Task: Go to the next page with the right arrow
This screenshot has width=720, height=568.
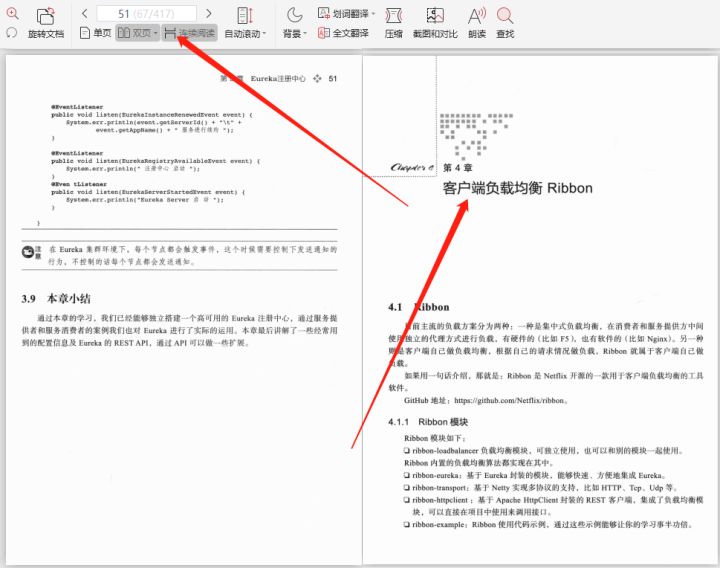Action: 208,14
